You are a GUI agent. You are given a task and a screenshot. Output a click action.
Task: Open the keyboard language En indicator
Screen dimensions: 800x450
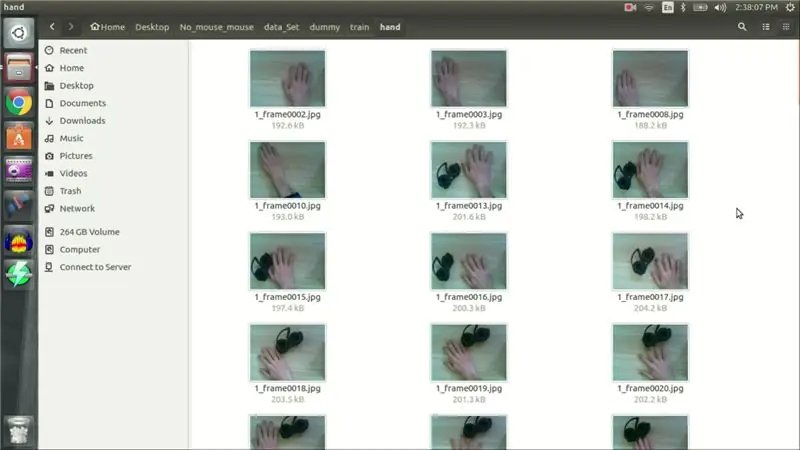[x=667, y=7]
